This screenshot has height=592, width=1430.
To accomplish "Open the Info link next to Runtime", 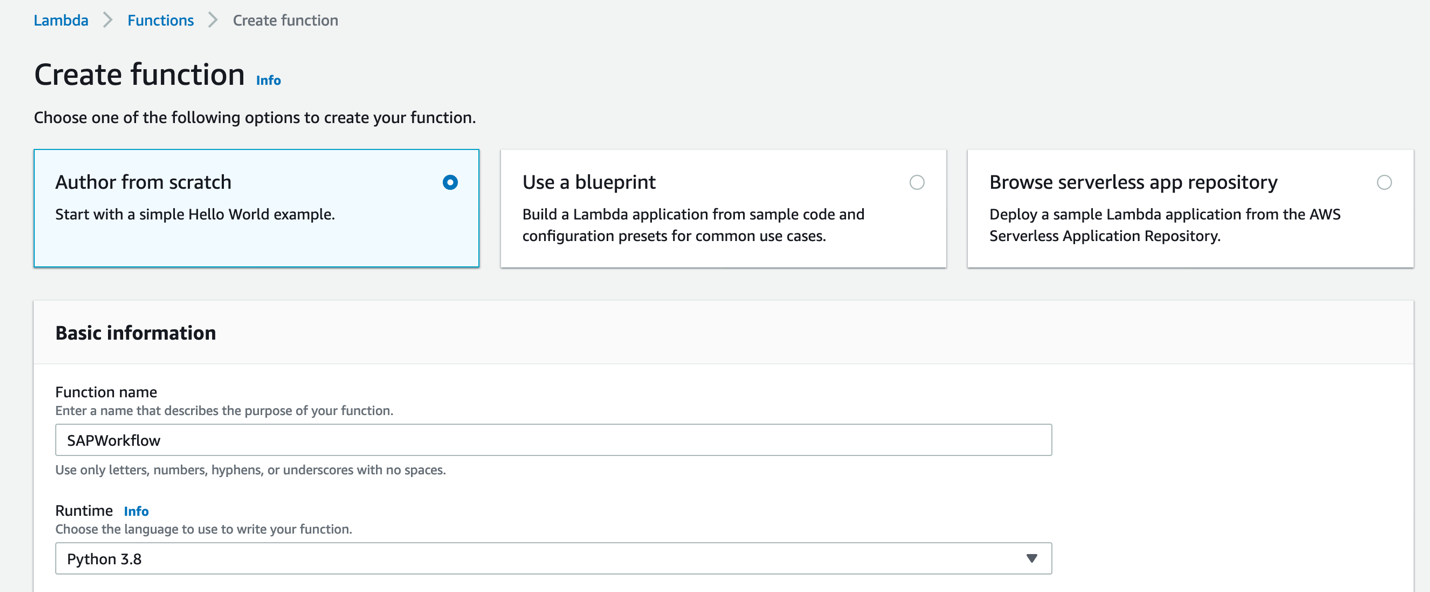I will (x=136, y=511).
